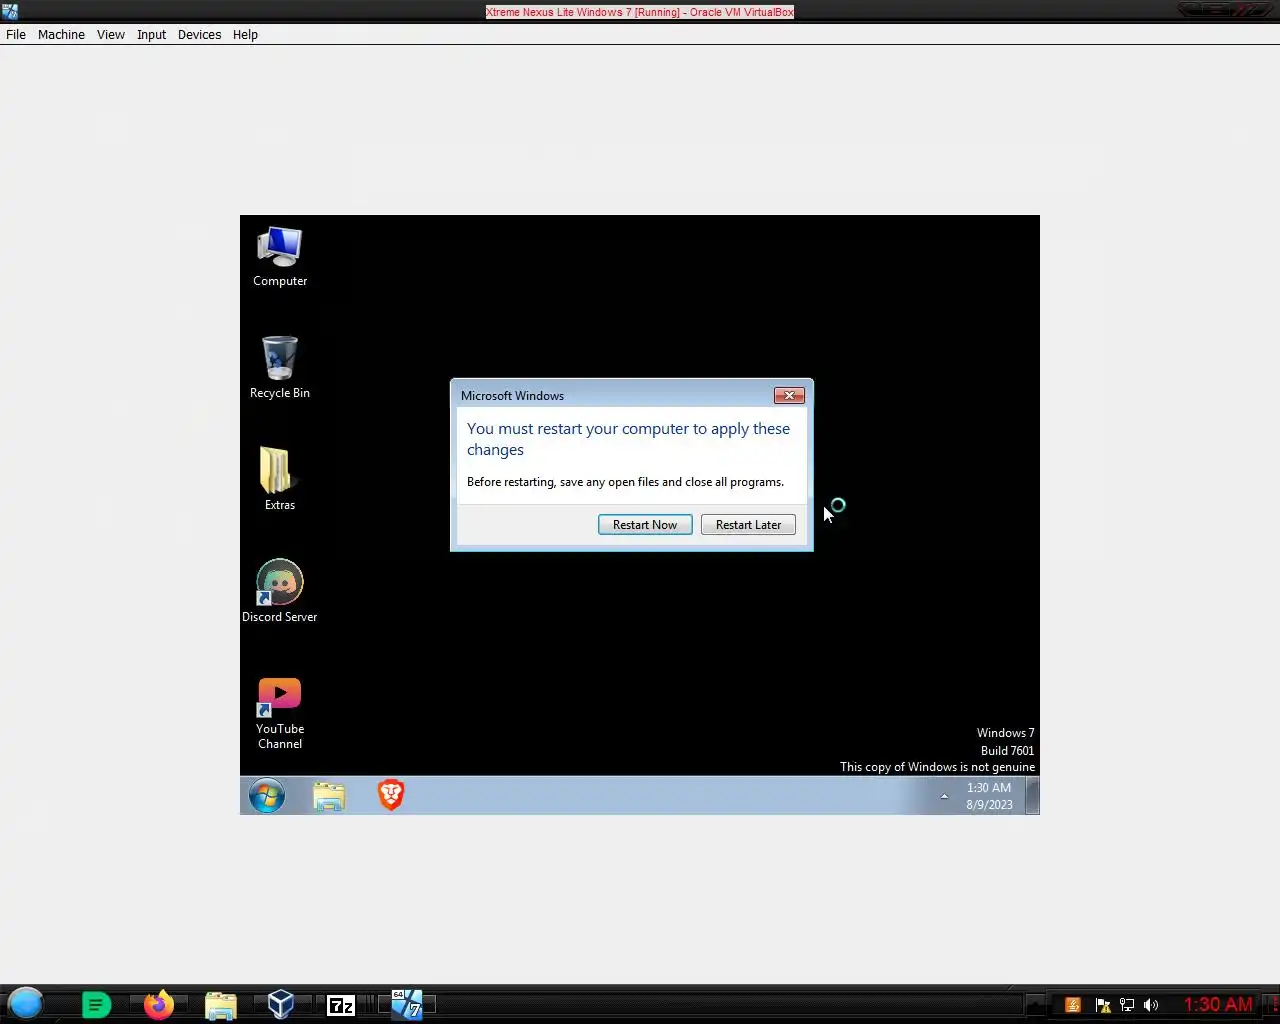Click Show desktop strip in VM taskbar
The image size is (1280, 1024).
pyautogui.click(x=1033, y=796)
